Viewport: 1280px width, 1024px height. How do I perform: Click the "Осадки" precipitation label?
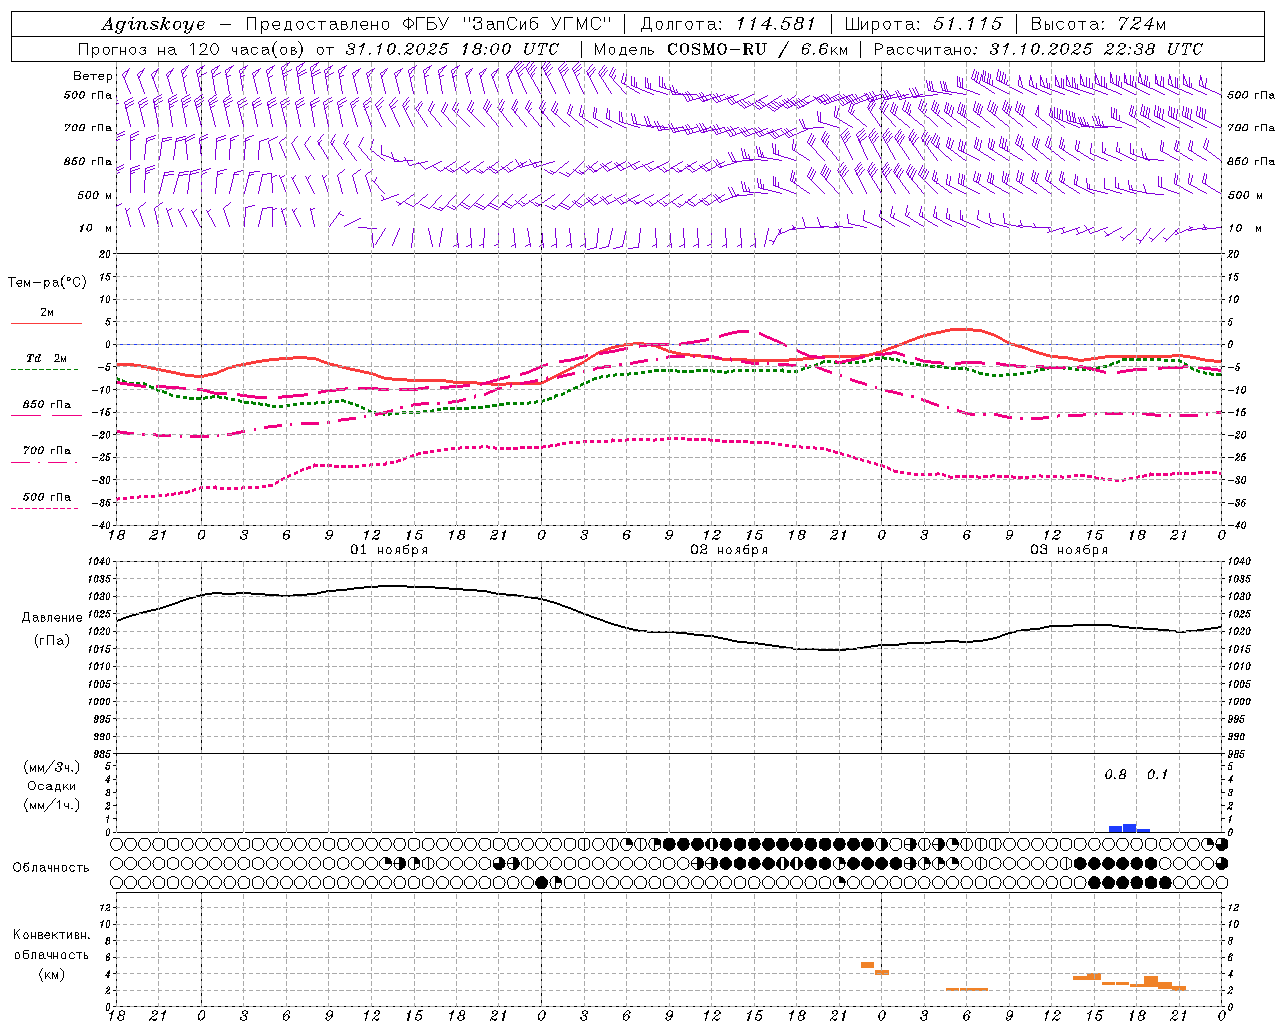coord(51,786)
